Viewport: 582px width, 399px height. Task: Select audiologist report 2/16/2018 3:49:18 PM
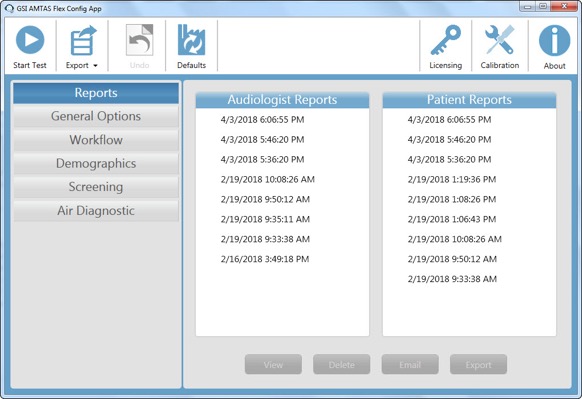point(265,259)
